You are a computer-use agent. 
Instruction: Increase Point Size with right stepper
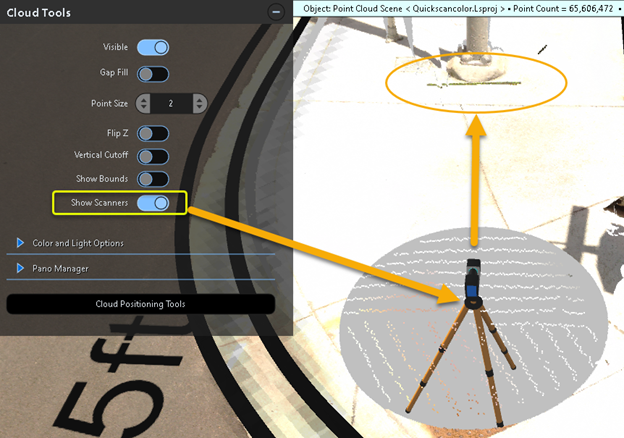[200, 103]
